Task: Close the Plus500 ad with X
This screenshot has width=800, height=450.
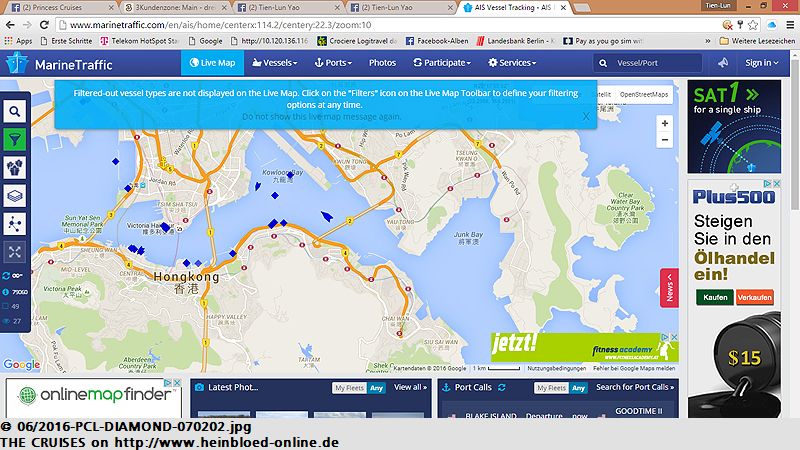Action: 777,183
